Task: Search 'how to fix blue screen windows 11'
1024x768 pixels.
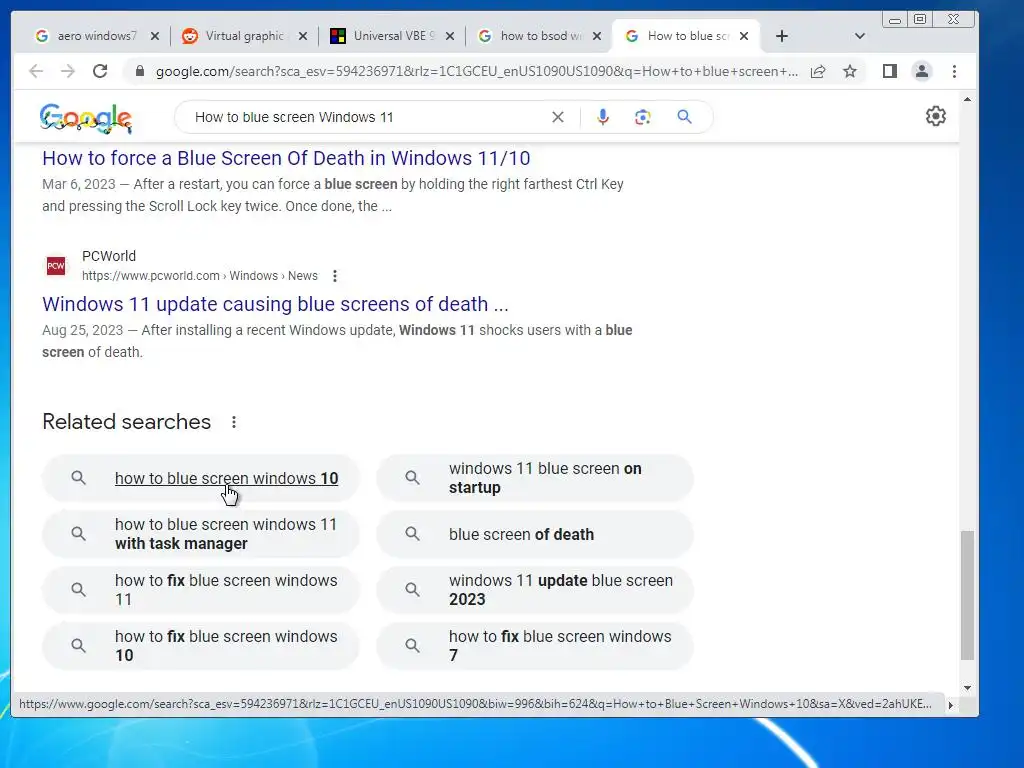Action: (x=200, y=590)
